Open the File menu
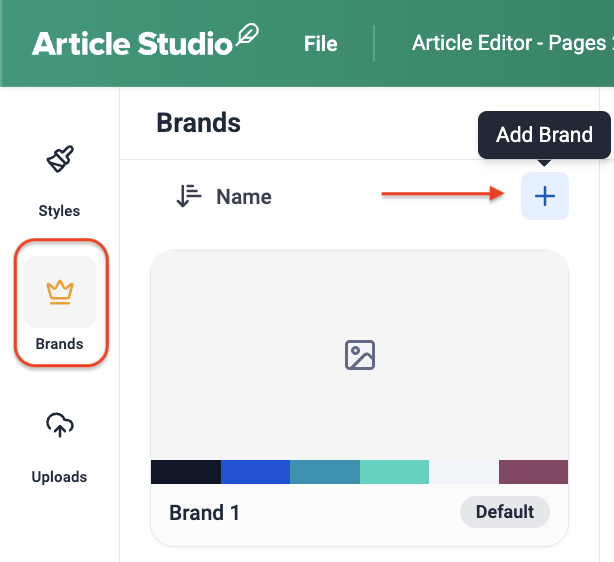The width and height of the screenshot is (614, 562). (320, 44)
